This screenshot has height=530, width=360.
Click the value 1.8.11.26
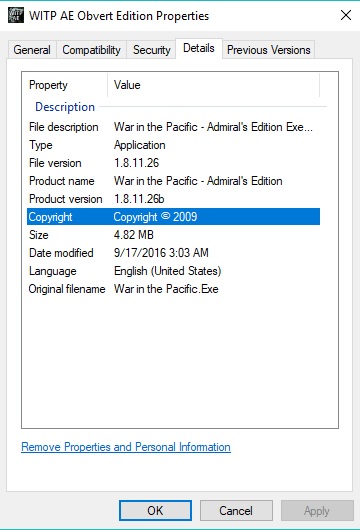(137, 163)
